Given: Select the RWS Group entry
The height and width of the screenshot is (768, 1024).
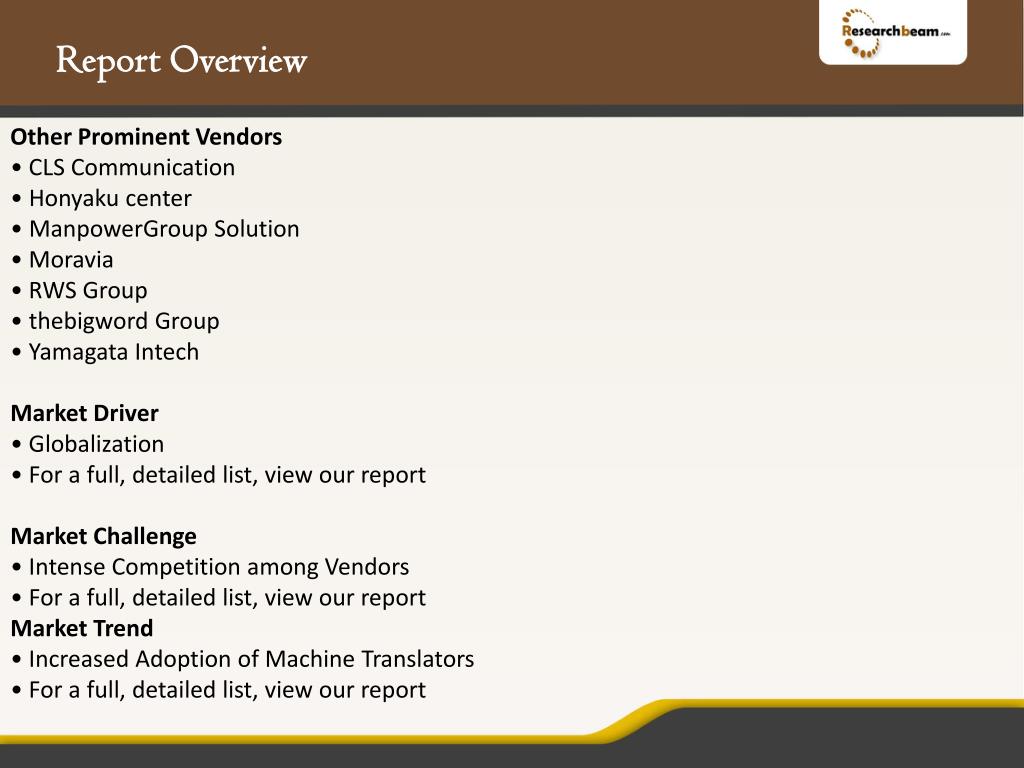Looking at the screenshot, I should [x=80, y=291].
